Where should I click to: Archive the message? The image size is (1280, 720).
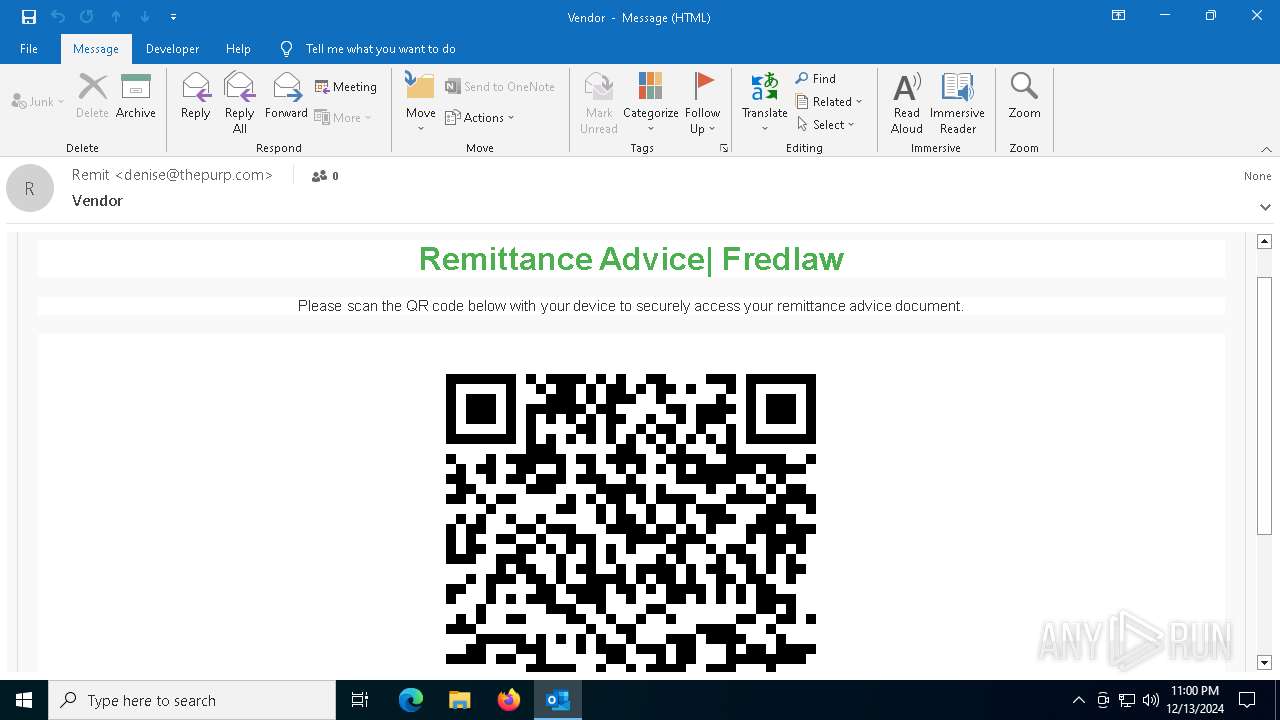(x=136, y=96)
